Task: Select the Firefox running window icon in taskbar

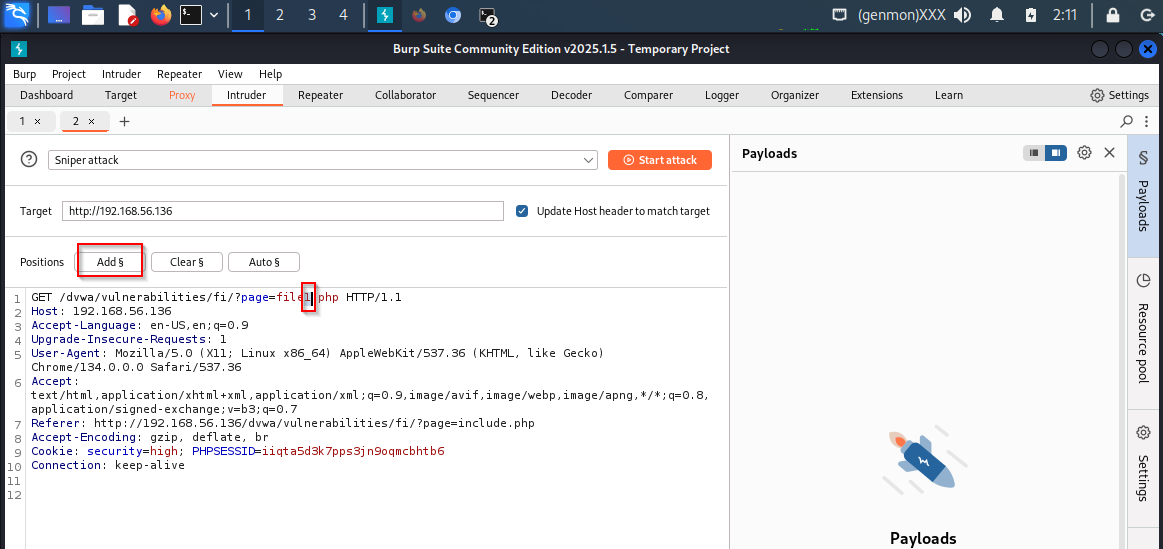Action: [x=420, y=15]
